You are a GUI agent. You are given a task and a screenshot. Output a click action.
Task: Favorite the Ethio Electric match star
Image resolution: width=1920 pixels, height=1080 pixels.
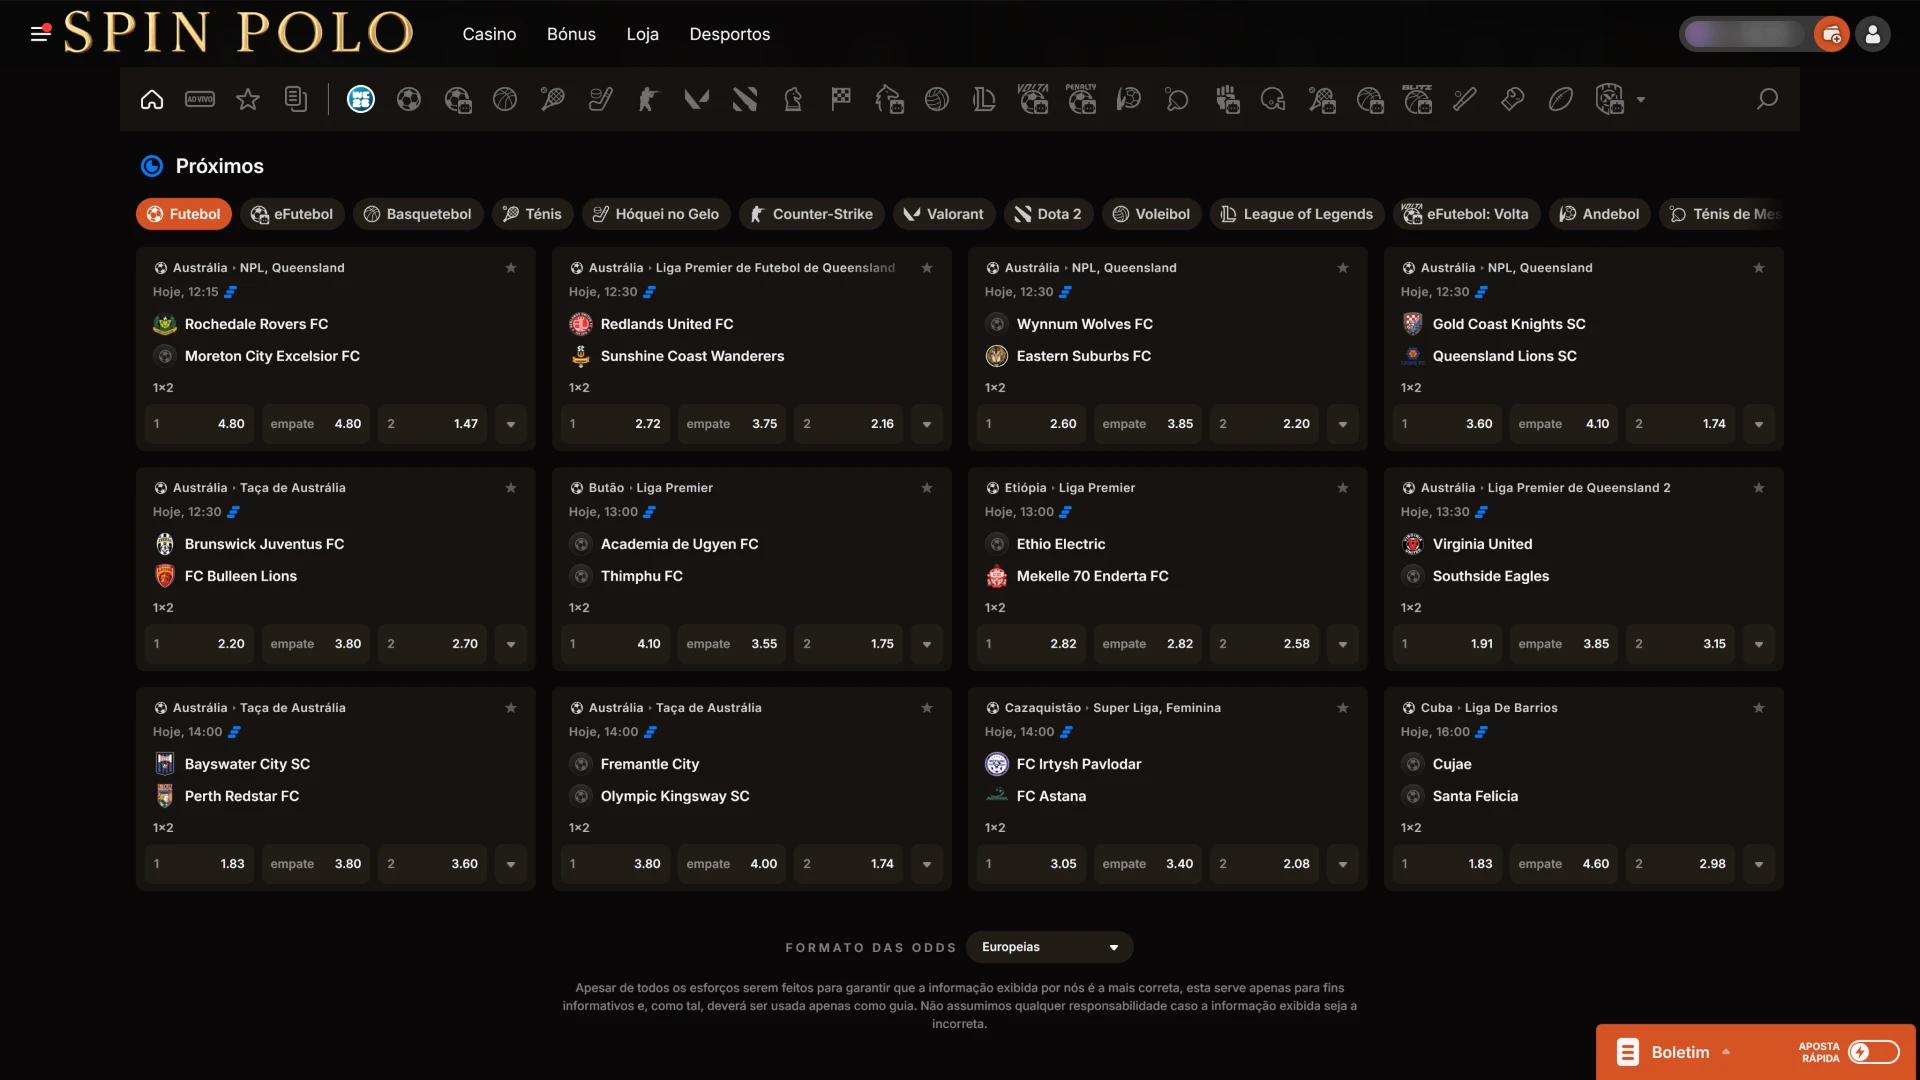point(1343,488)
